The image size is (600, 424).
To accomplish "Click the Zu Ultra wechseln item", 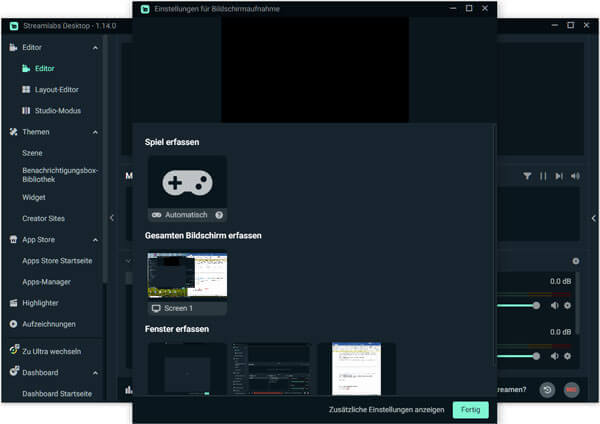I will pos(51,351).
